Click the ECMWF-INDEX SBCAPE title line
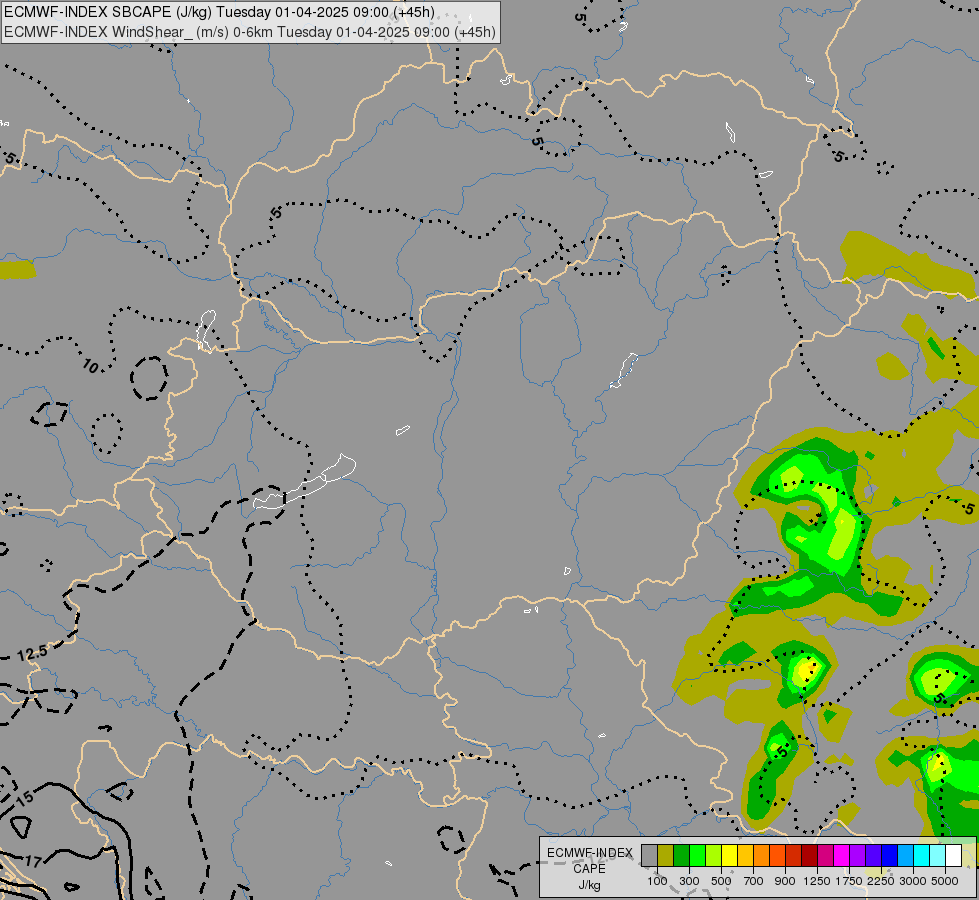 pos(219,12)
